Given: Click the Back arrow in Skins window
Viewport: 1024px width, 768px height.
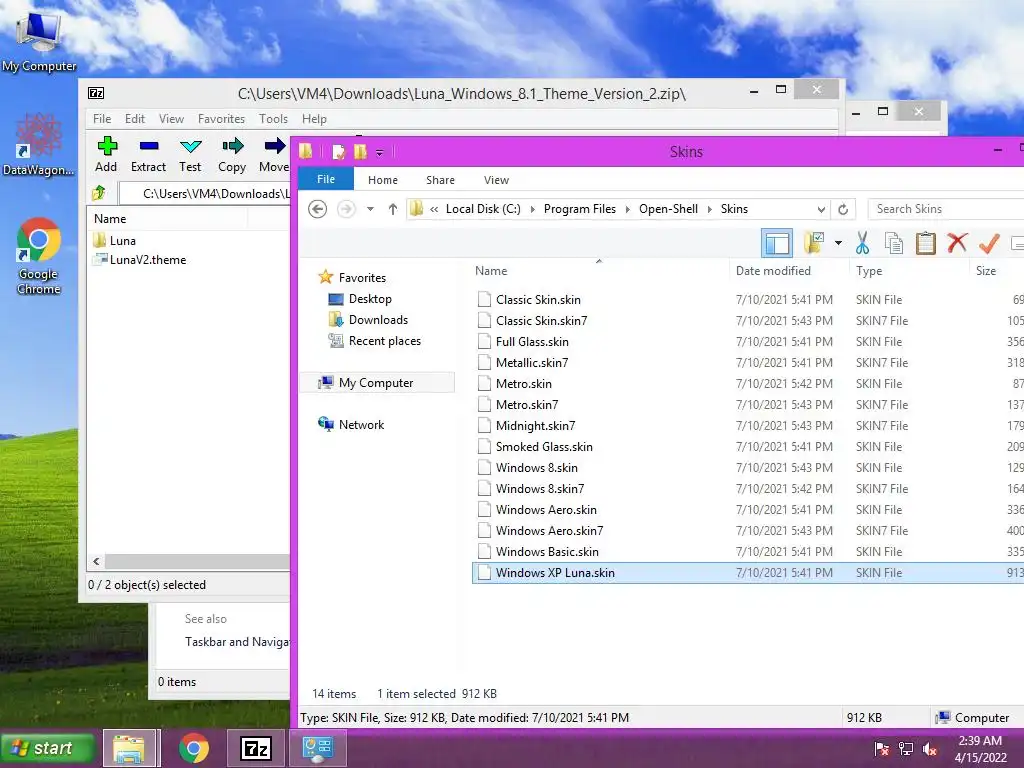Looking at the screenshot, I should pyautogui.click(x=317, y=209).
